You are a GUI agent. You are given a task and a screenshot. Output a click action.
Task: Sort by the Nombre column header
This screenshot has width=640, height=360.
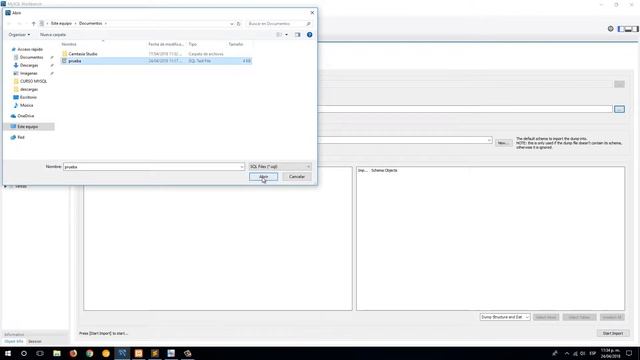pos(69,44)
